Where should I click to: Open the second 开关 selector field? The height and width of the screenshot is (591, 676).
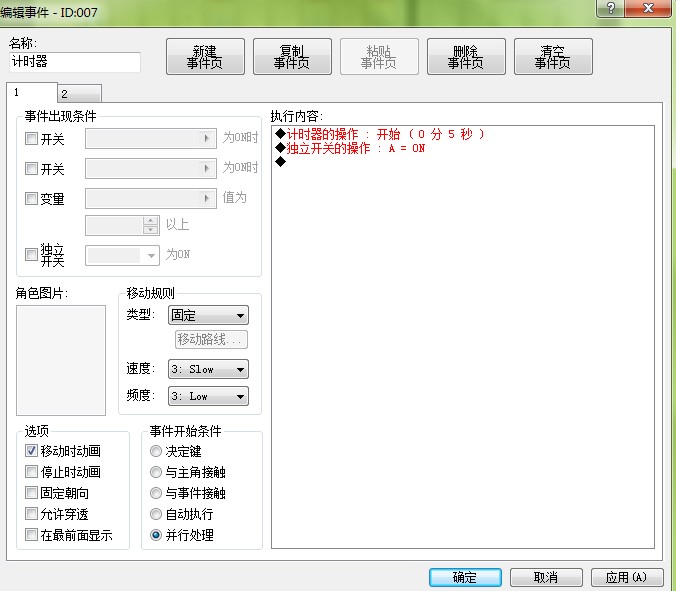click(x=151, y=168)
